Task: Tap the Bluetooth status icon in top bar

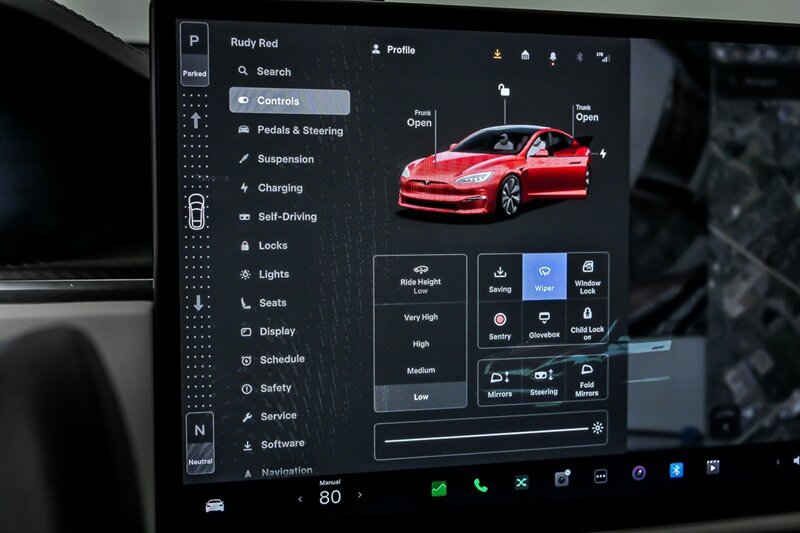Action: click(579, 57)
